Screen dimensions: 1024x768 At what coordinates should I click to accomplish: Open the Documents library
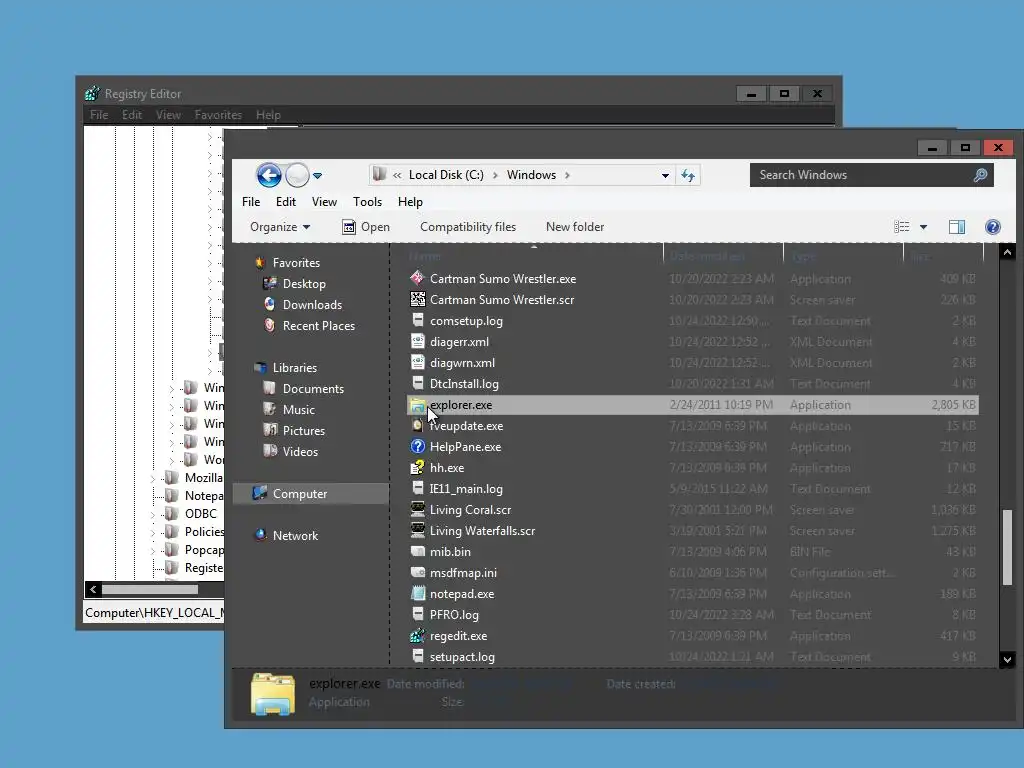(313, 389)
